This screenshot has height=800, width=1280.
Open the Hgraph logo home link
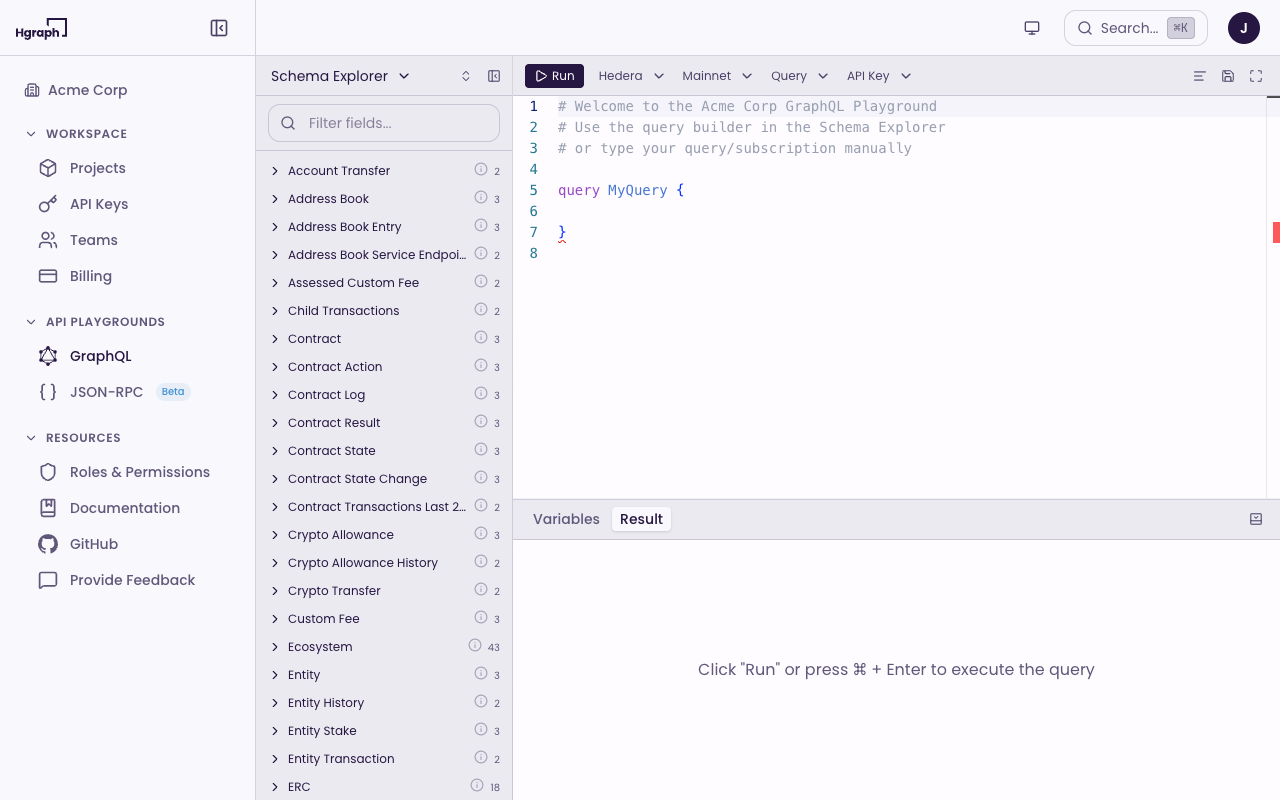(41, 28)
